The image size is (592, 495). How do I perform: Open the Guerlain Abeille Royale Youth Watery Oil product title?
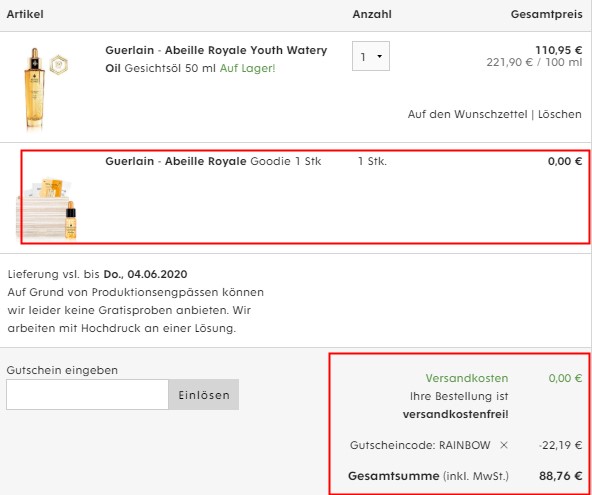click(x=216, y=59)
